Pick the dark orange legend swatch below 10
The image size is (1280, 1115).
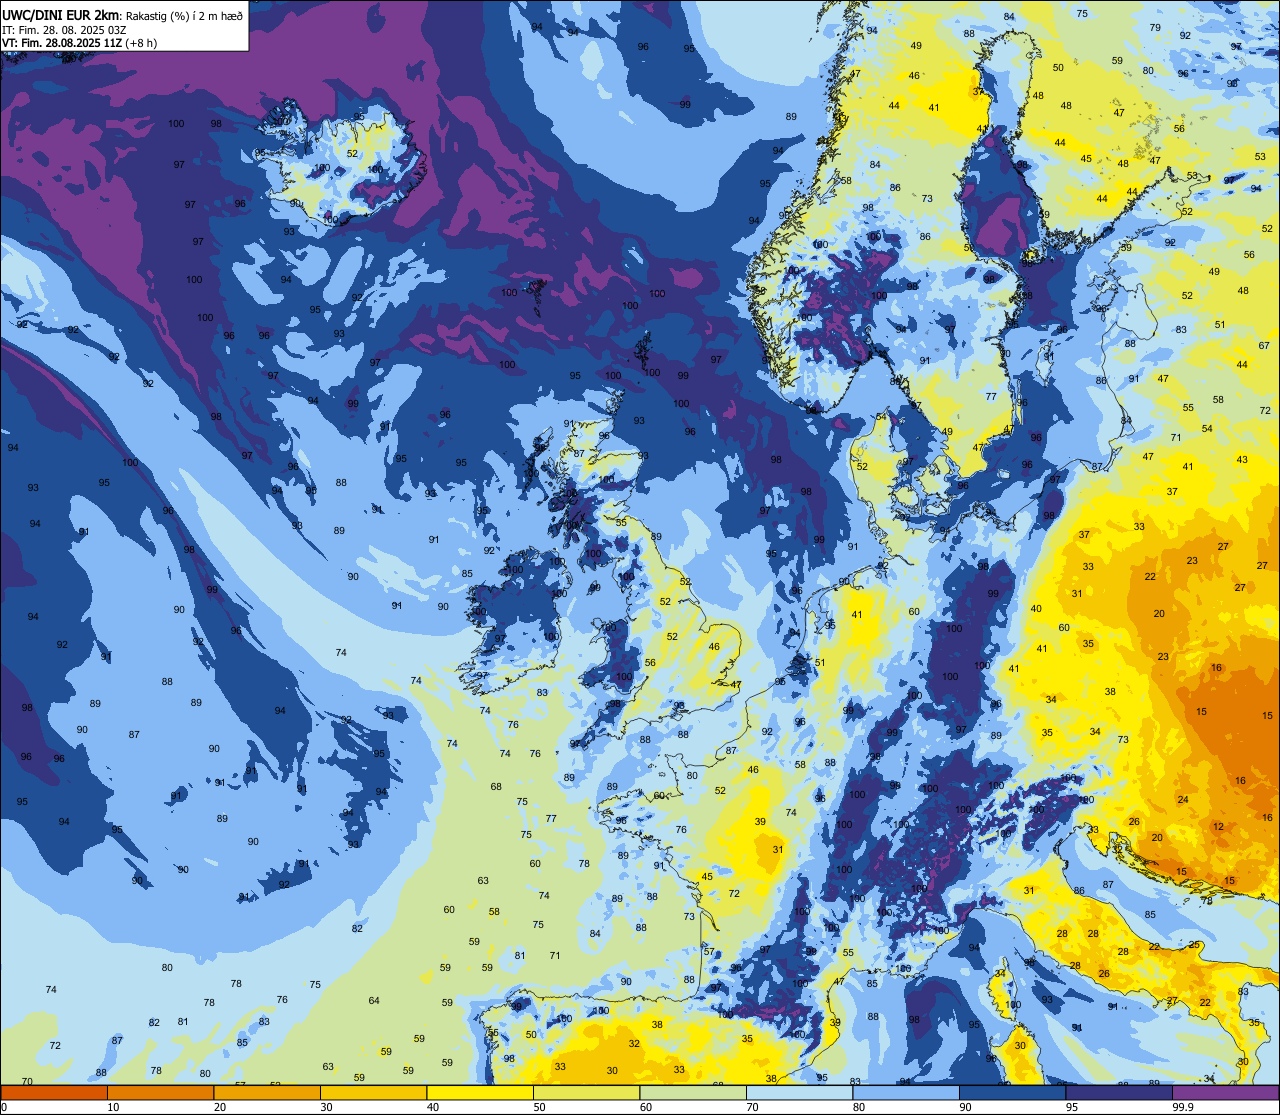(x=54, y=1092)
